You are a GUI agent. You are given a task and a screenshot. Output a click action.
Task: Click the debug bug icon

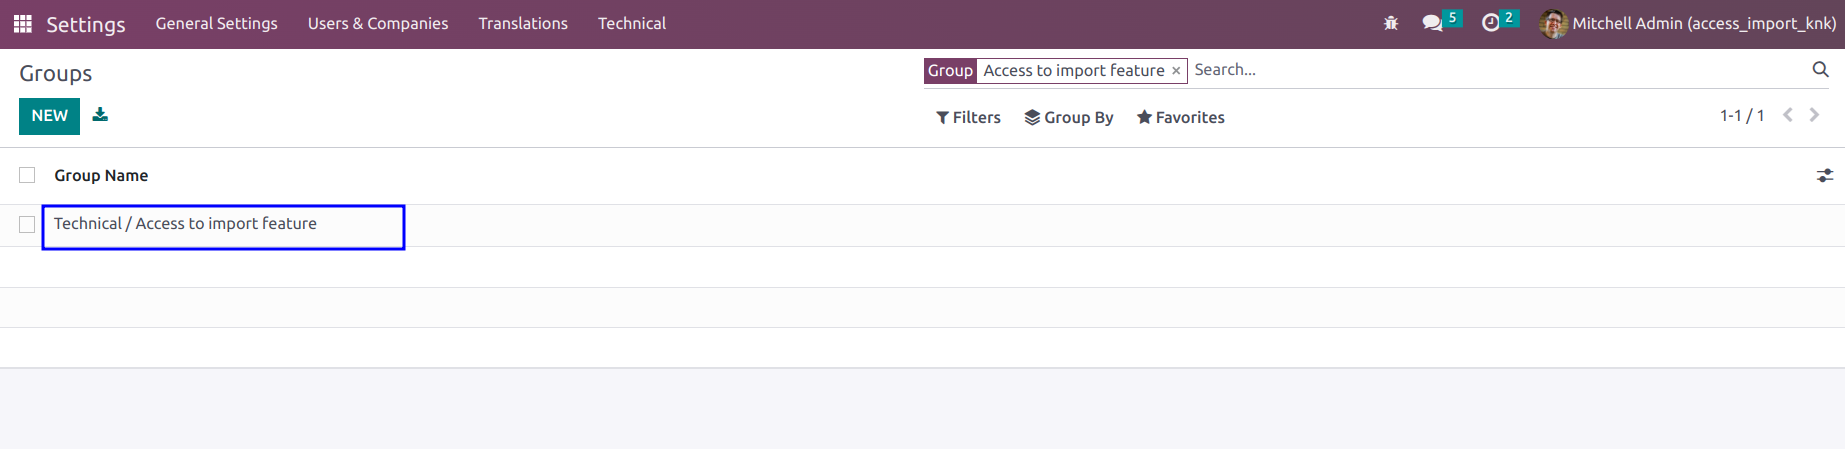pos(1391,23)
